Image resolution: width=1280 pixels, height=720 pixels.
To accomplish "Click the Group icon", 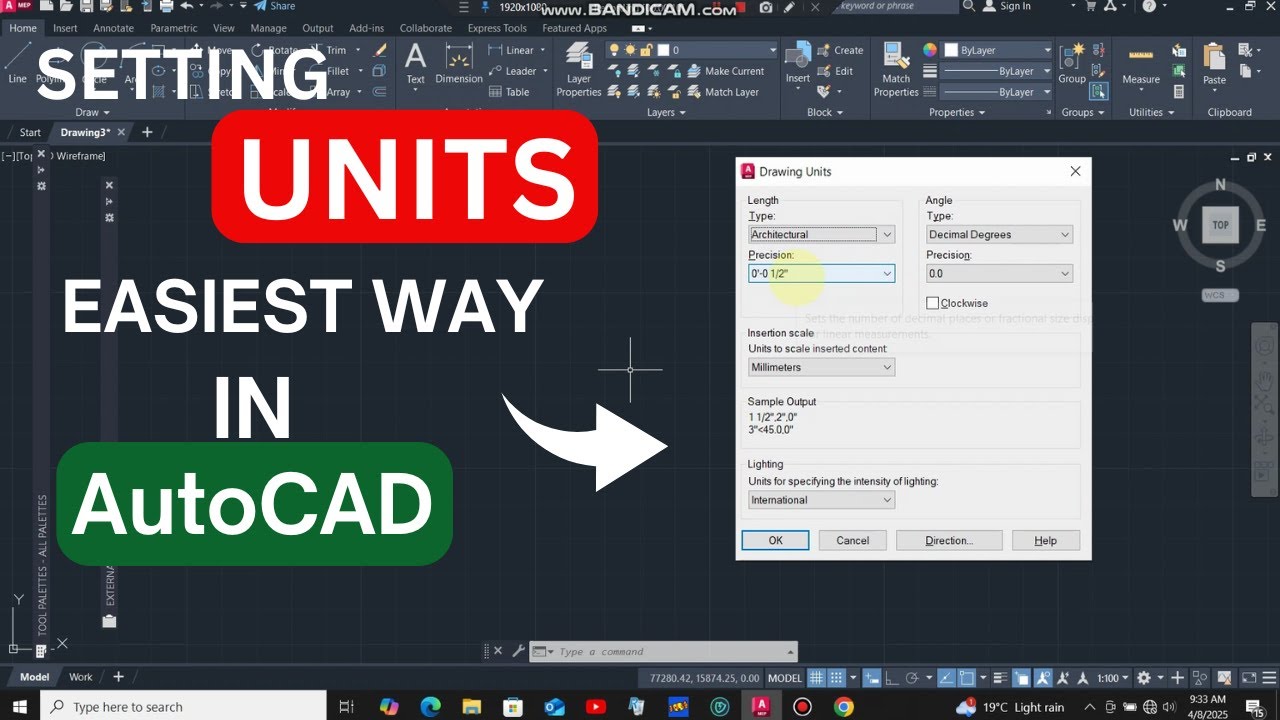I will [1072, 56].
